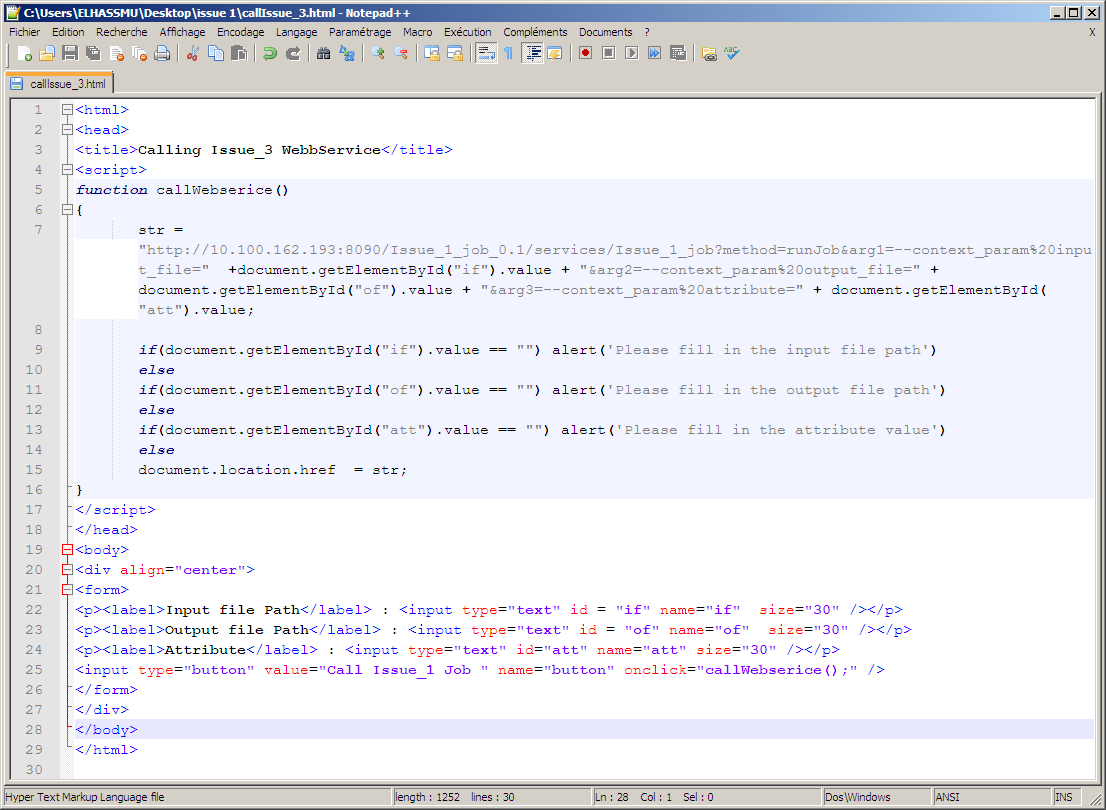Click line number 7 in the margin
This screenshot has width=1106, height=810.
[x=38, y=230]
